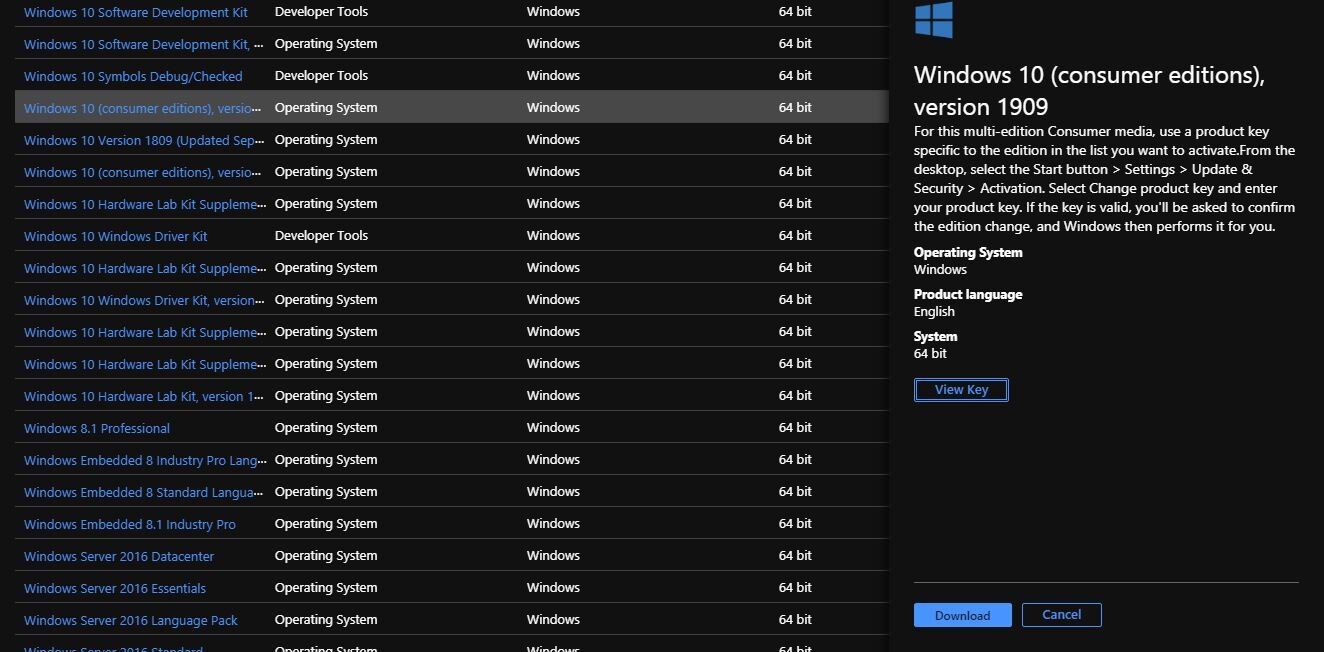Click the 'Windows 10 (consumer editions), version 1909' heading
This screenshot has width=1324, height=652.
(1089, 91)
